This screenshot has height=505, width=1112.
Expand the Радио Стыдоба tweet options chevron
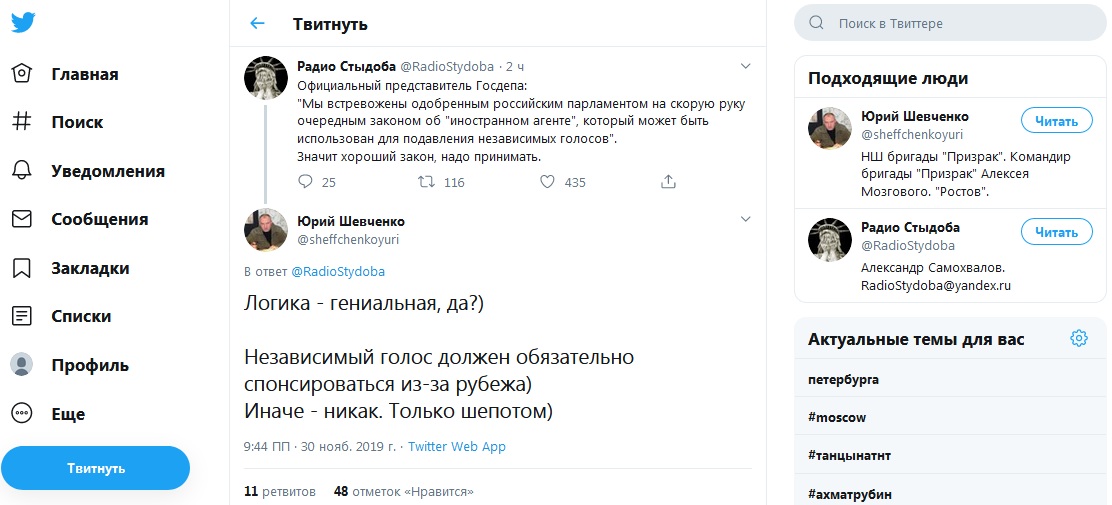[x=745, y=66]
